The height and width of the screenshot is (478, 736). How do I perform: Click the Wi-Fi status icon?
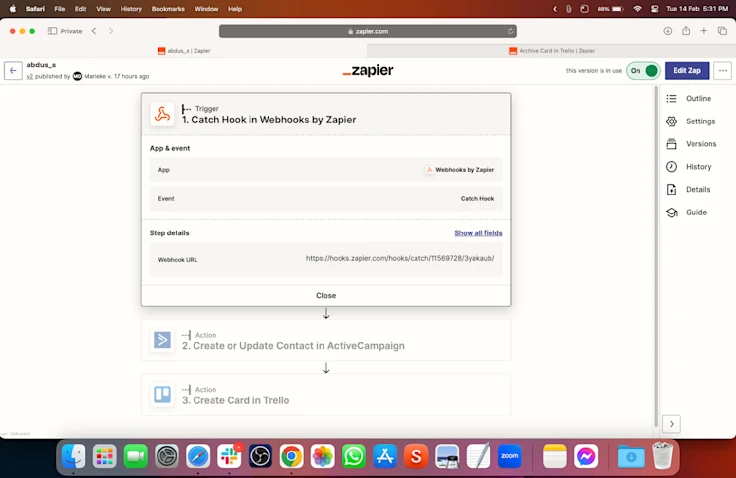(637, 9)
